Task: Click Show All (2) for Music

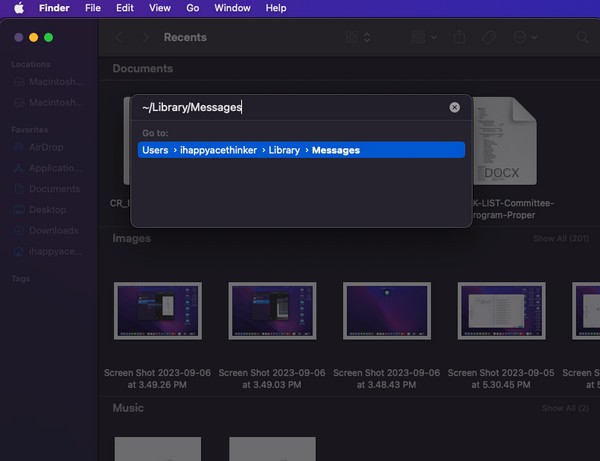Action: (x=565, y=408)
